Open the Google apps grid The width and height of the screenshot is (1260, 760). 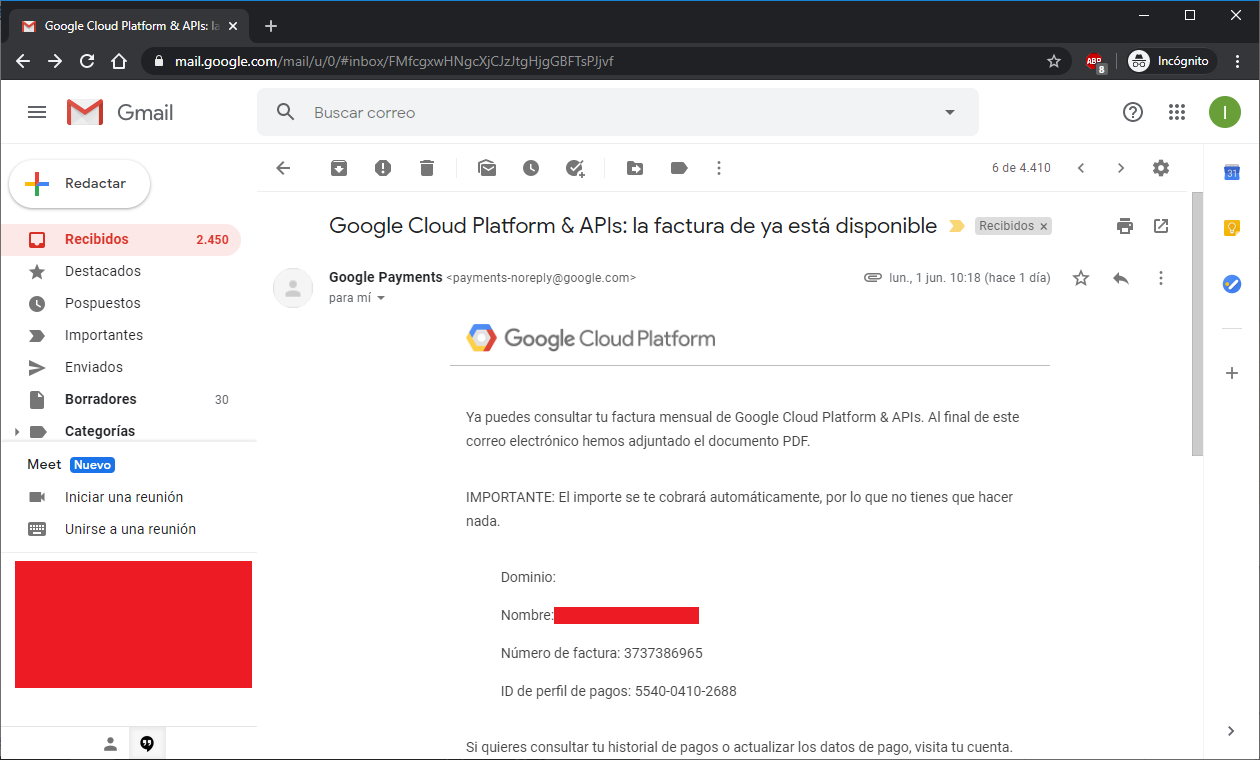(1177, 112)
